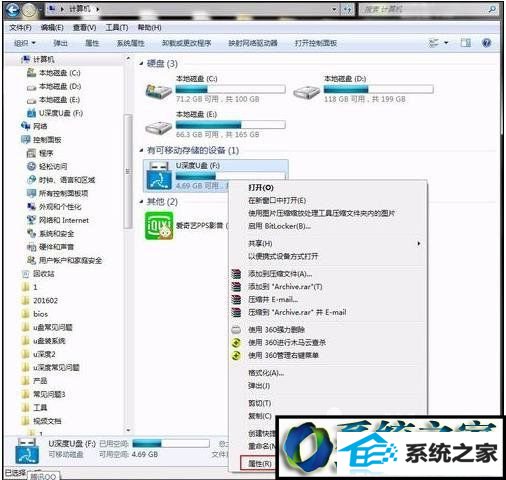This screenshot has height=480, width=506.
Task: Open 属性(R) in the context menu
Action: (259, 464)
